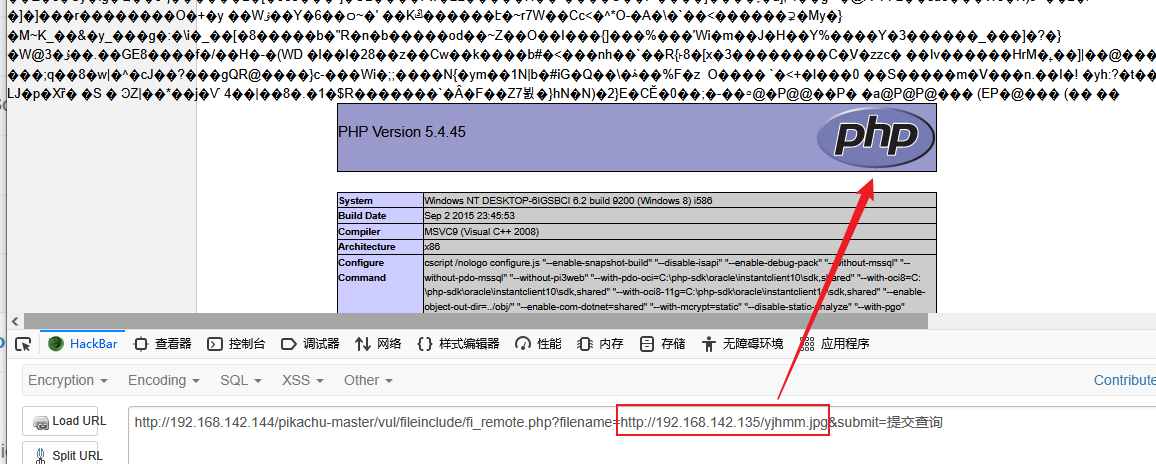This screenshot has width=1156, height=464.
Task: Follow the Contribute link in HackBar
Action: click(1124, 381)
